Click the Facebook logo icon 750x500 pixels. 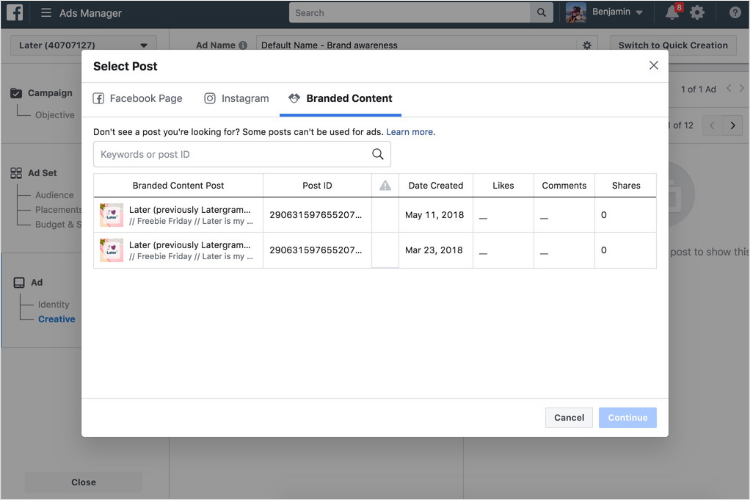[14, 12]
